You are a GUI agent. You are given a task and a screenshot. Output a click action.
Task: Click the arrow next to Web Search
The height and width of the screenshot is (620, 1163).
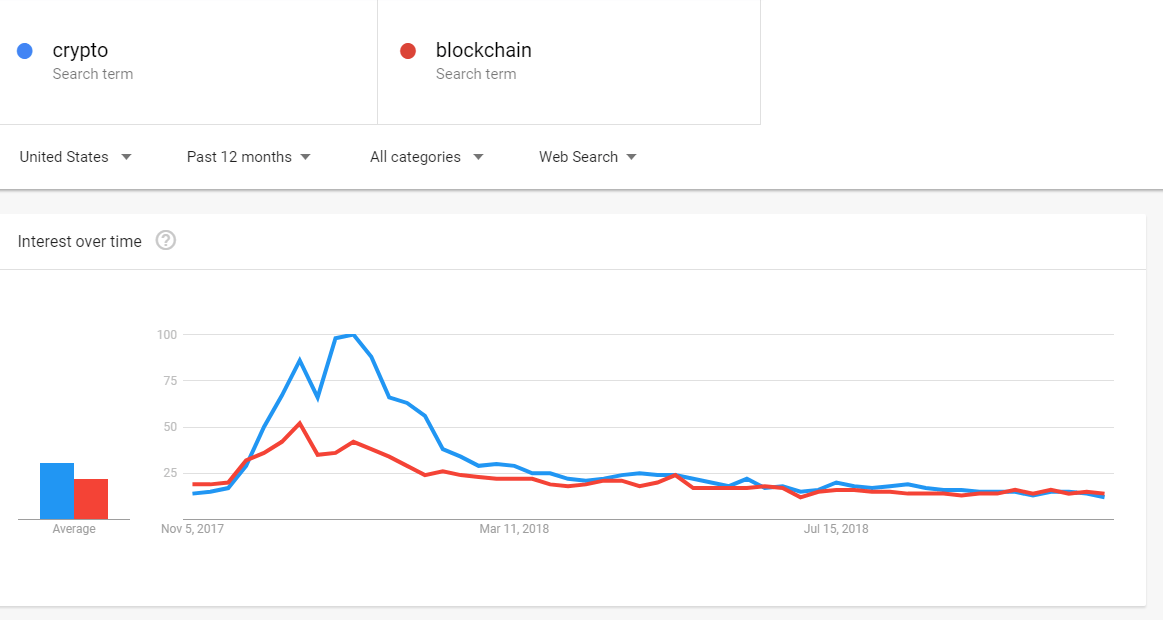(632, 157)
